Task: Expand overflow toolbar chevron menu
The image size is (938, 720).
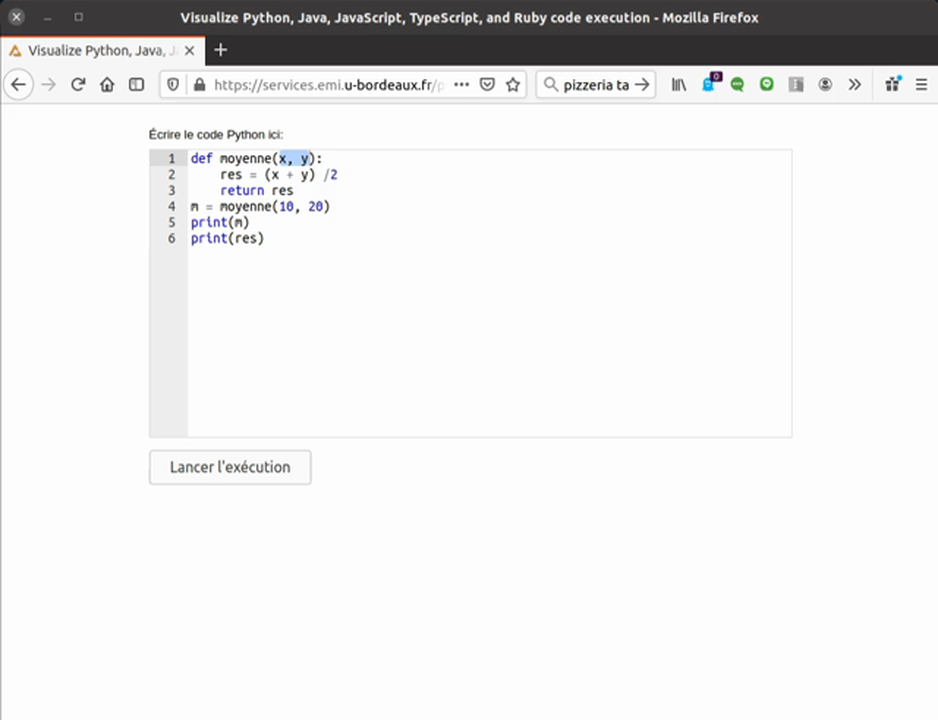Action: (854, 85)
